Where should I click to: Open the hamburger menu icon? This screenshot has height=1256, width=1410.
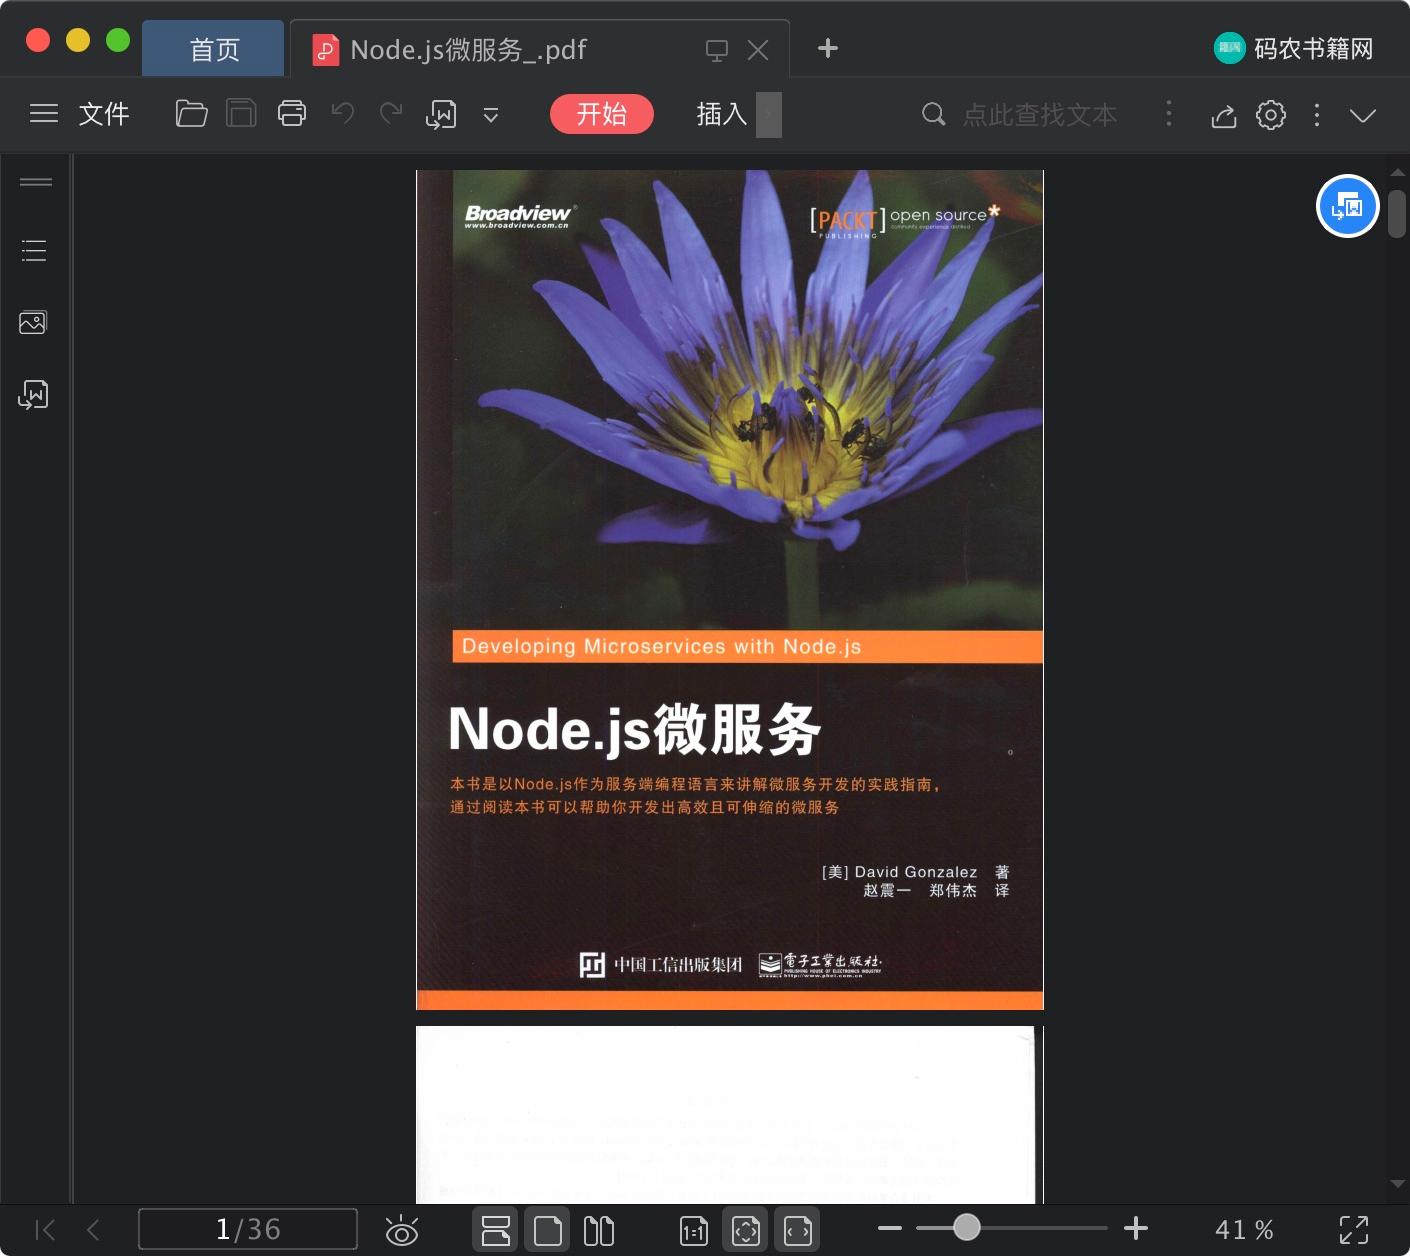(x=44, y=114)
